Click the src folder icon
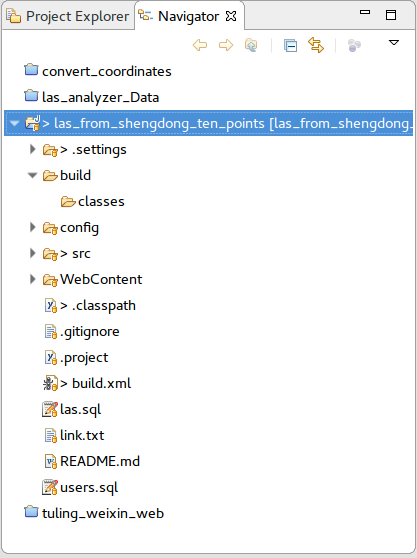The width and height of the screenshot is (417, 558). pyautogui.click(x=50, y=254)
